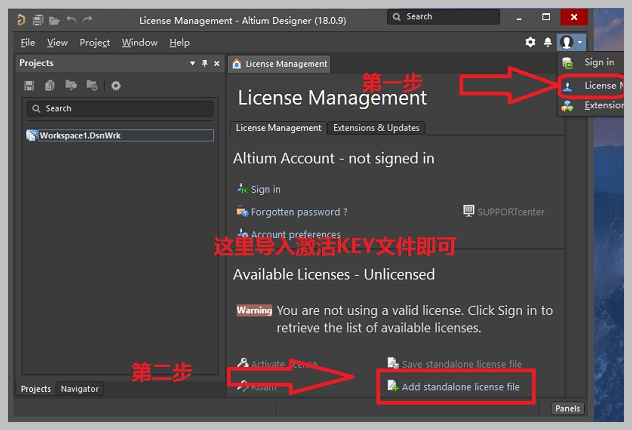Click the open project documents icon

coord(71,85)
